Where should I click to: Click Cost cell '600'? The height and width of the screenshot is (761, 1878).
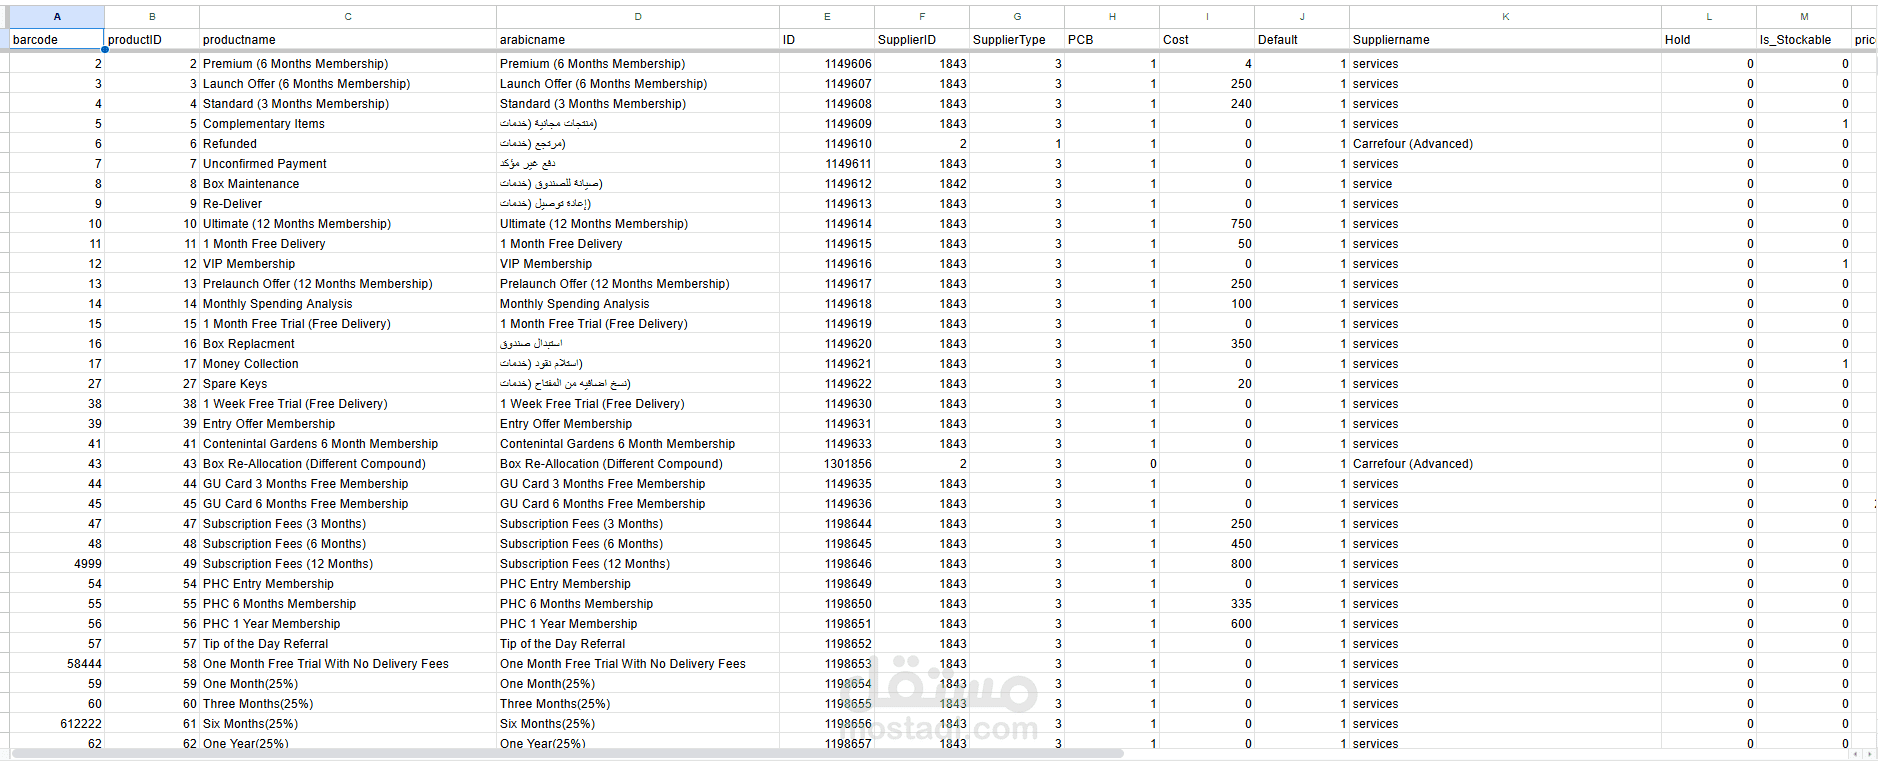pos(1207,624)
